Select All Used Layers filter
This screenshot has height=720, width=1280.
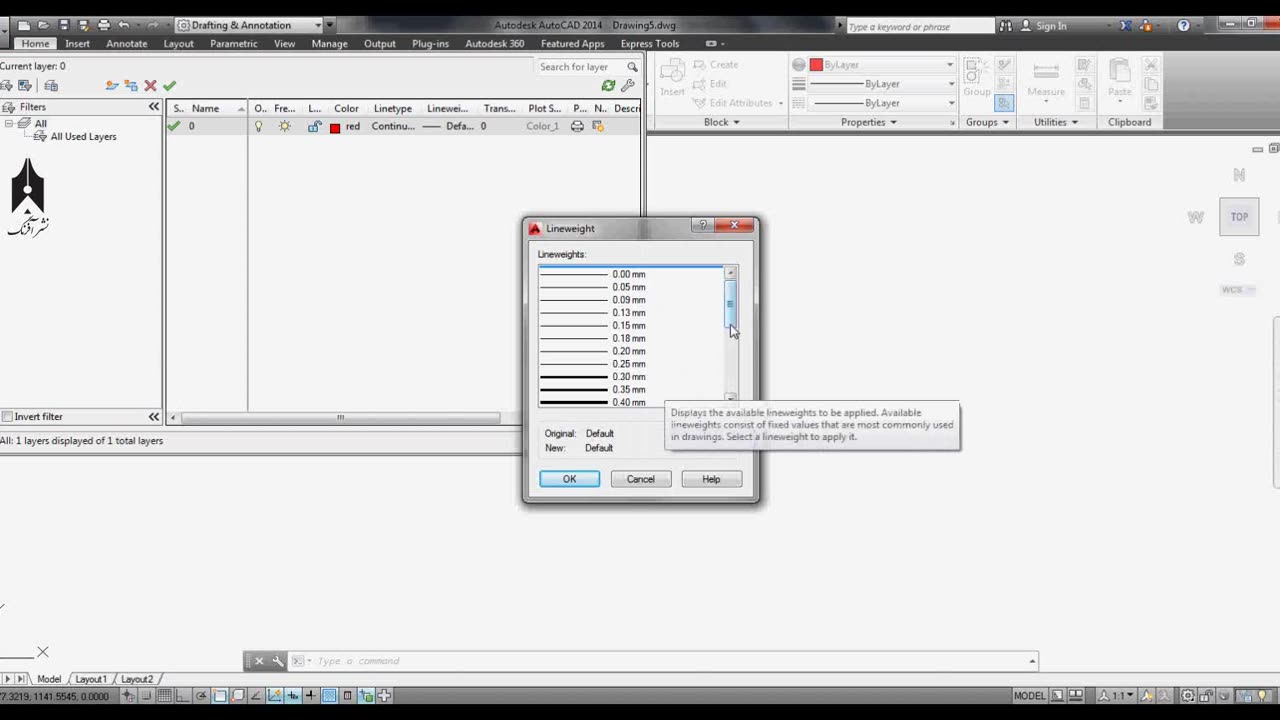83,137
